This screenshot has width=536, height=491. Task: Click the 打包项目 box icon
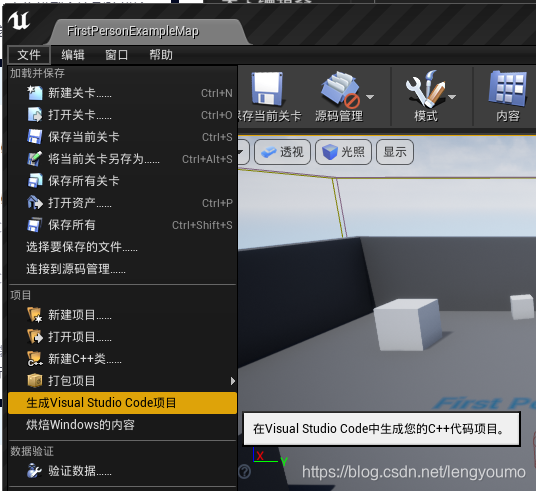[35, 381]
